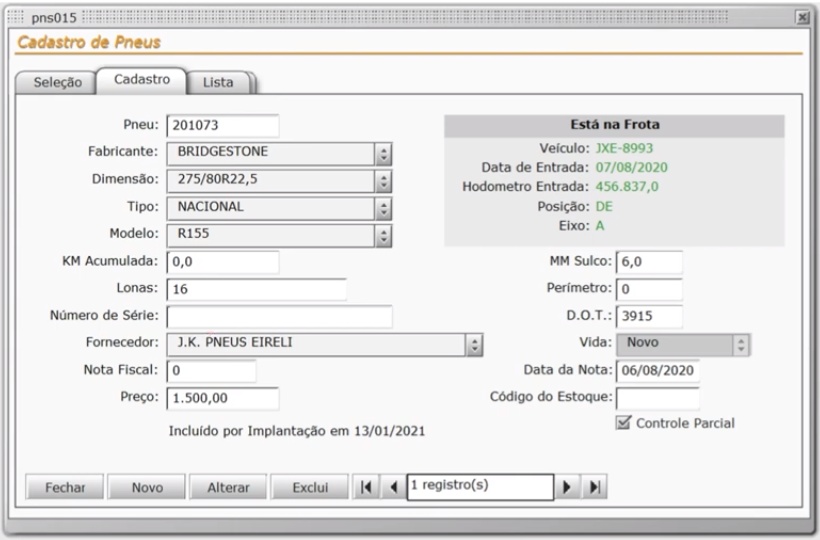Click the Preço field showing 1.500,00
Image resolution: width=820 pixels, height=540 pixels.
click(223, 398)
